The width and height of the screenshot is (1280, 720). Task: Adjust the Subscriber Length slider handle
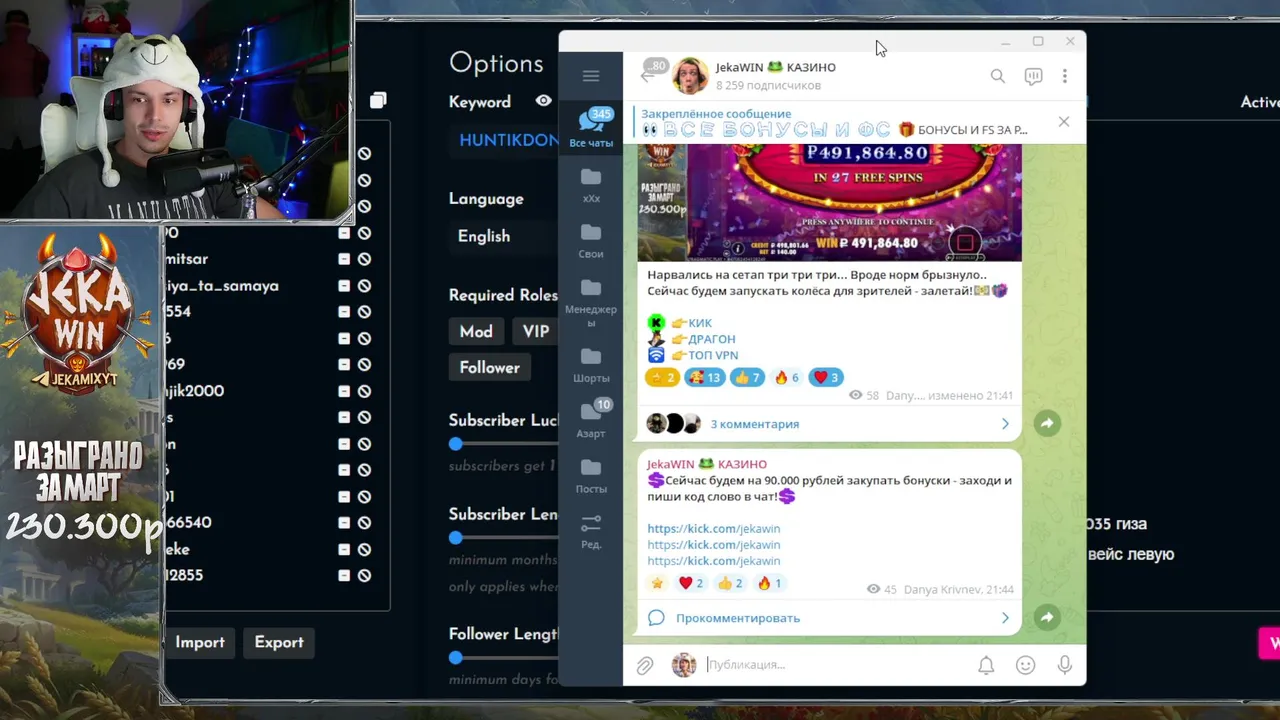pos(456,537)
